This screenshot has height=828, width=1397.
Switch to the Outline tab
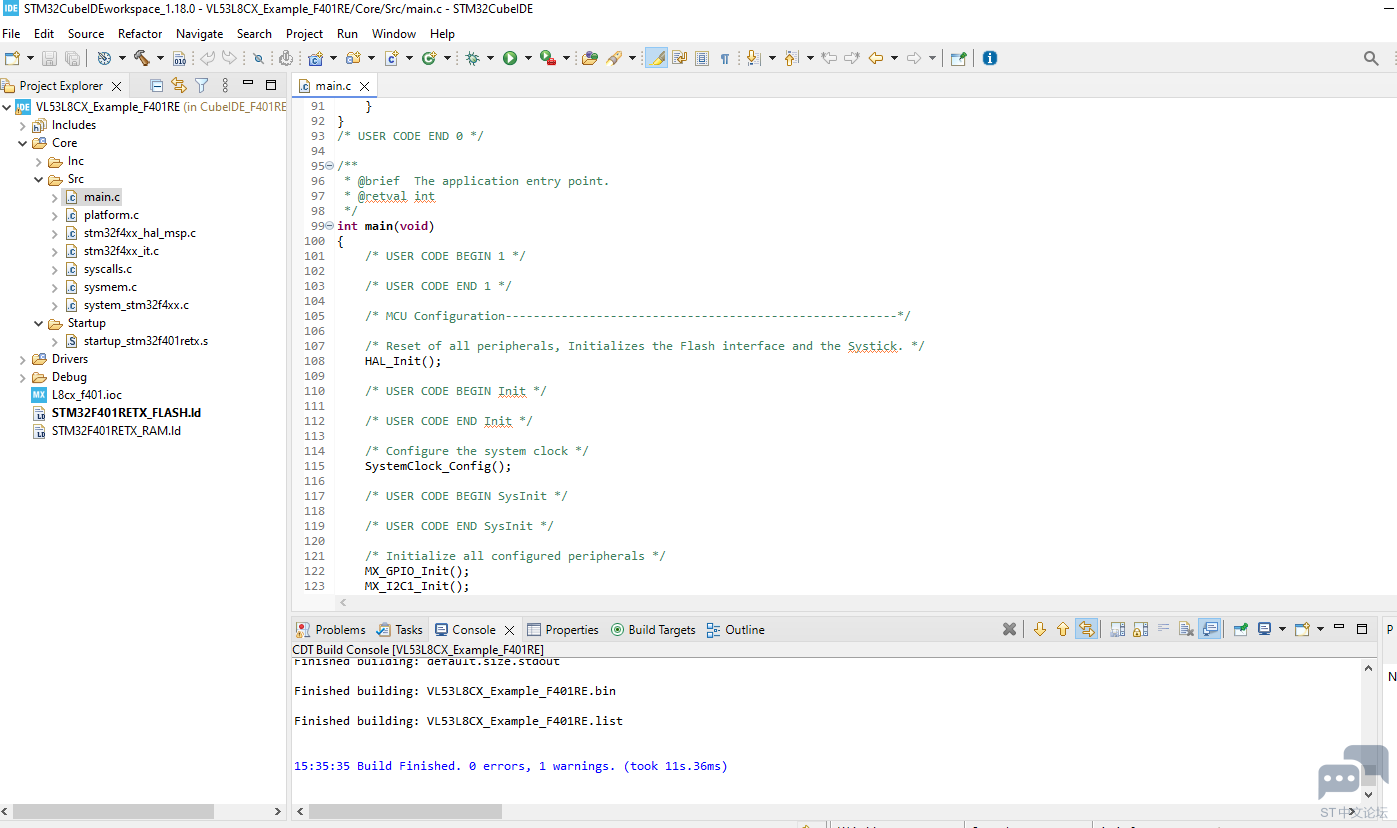(735, 629)
